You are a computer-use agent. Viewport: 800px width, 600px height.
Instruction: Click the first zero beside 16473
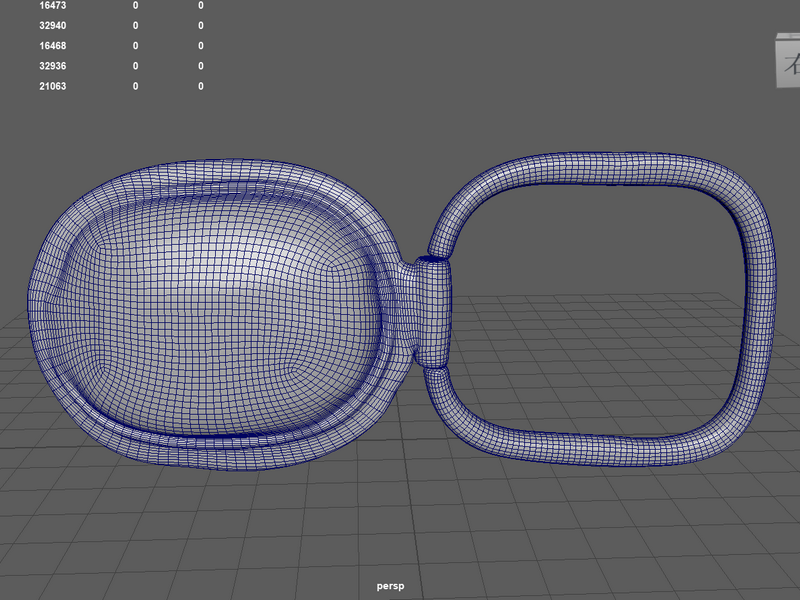135,6
